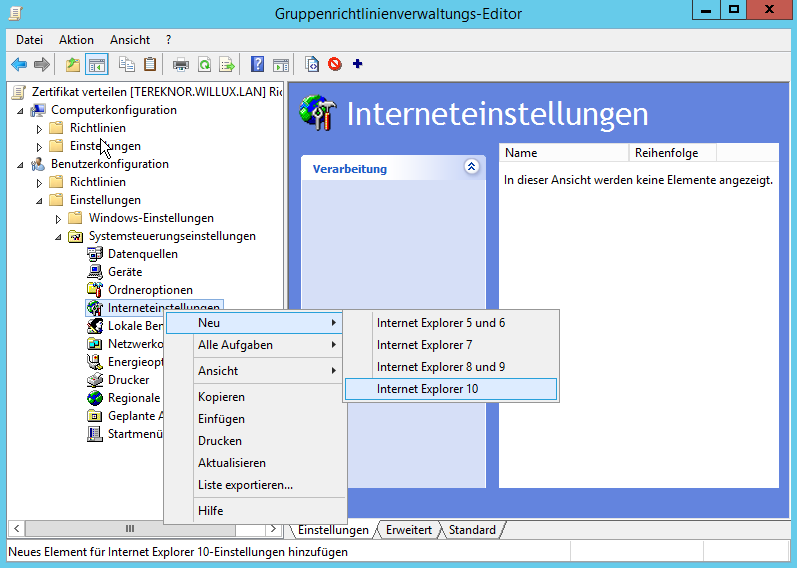Select Kopieren in context menu

(x=255, y=397)
